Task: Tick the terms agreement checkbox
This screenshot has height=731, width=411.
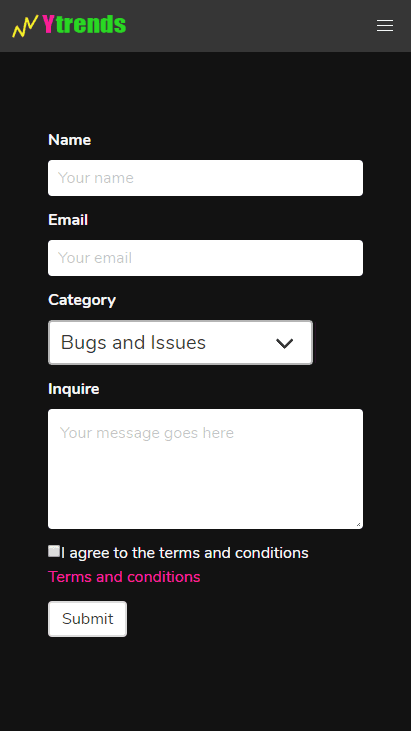Action: (x=54, y=551)
